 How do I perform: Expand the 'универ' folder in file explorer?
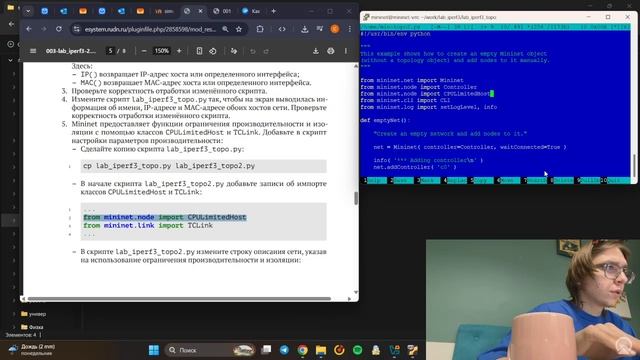tap(14, 314)
